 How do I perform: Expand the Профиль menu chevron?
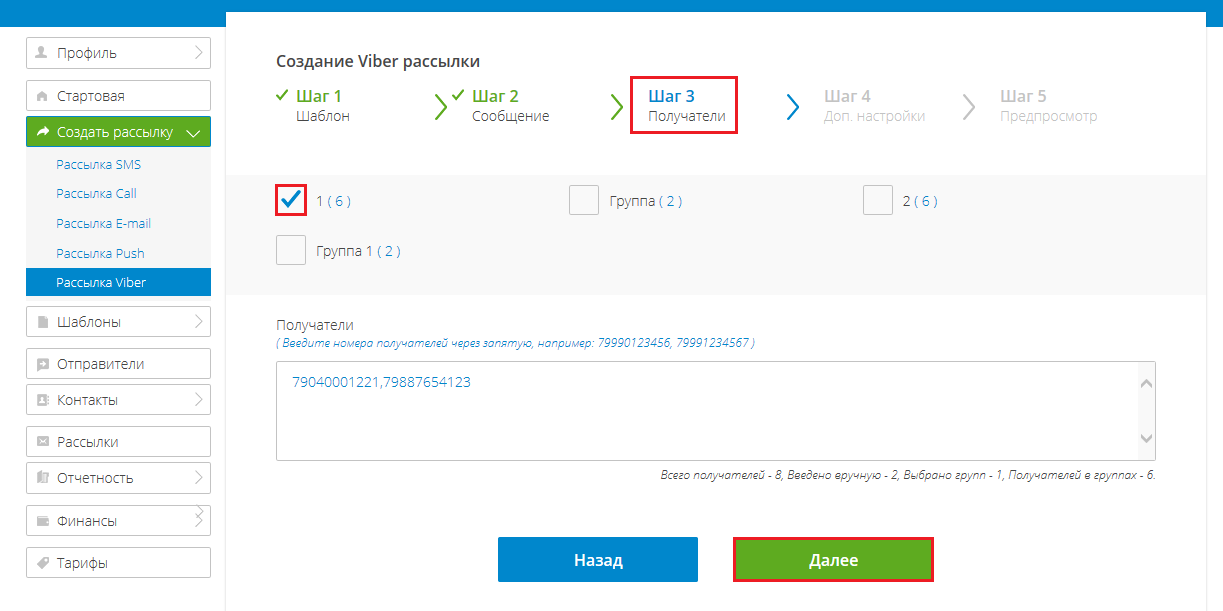click(199, 52)
